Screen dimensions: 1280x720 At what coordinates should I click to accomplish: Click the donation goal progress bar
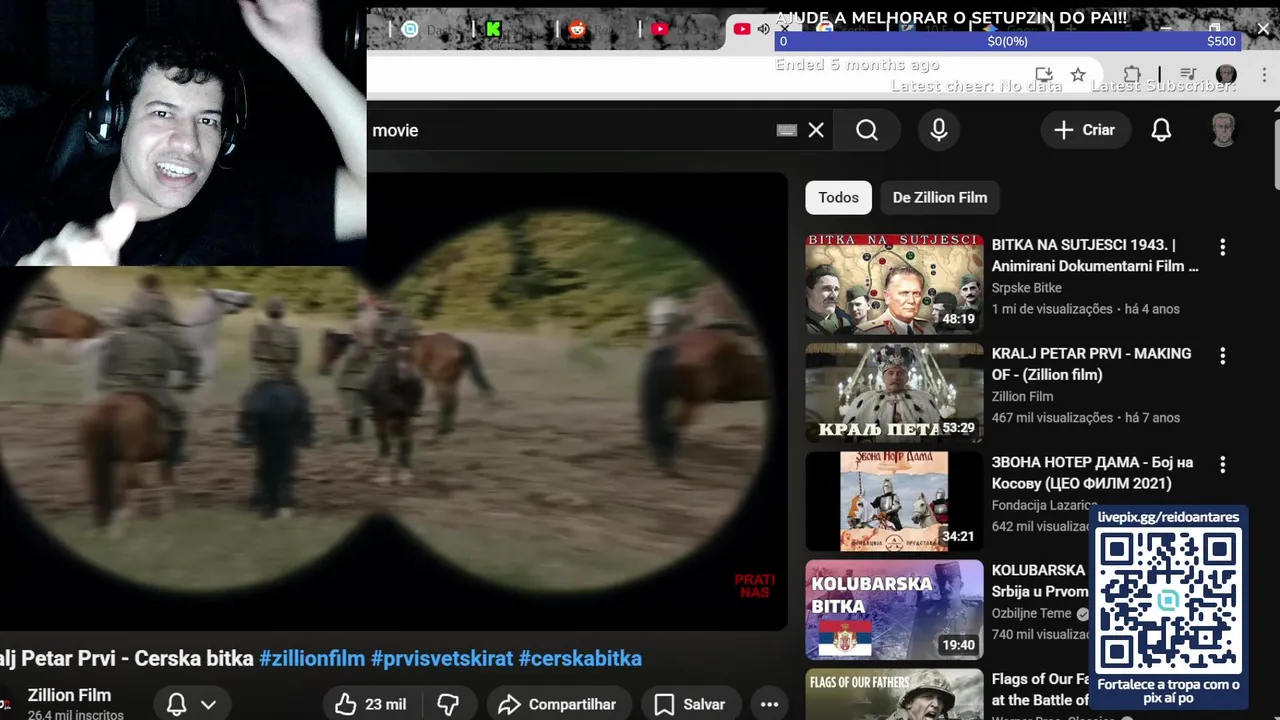[1008, 41]
